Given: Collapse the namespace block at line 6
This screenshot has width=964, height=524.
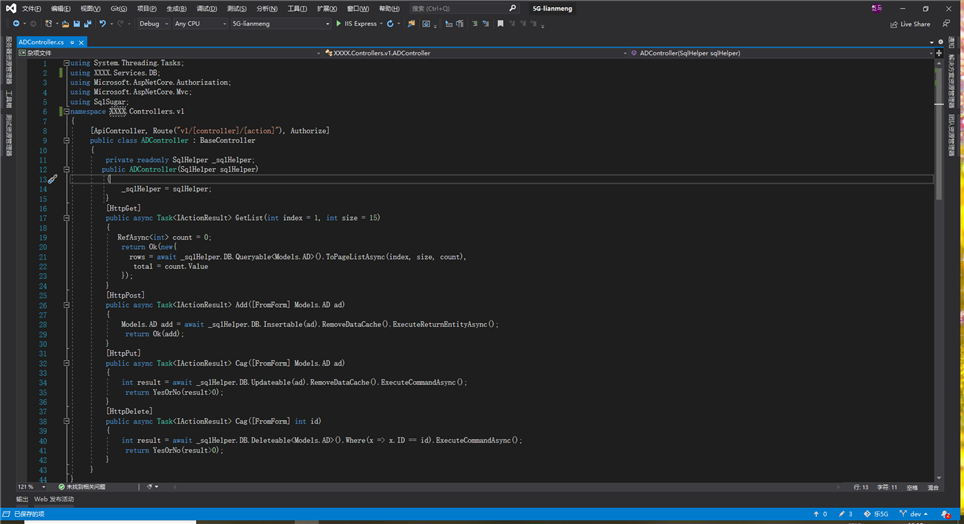Looking at the screenshot, I should (66, 111).
